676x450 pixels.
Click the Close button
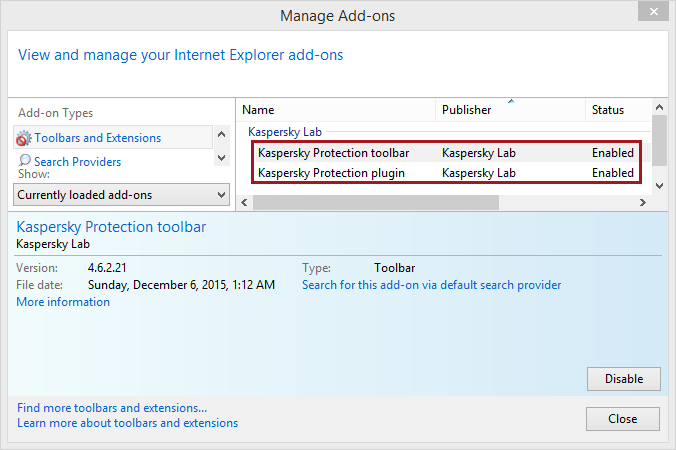623,419
